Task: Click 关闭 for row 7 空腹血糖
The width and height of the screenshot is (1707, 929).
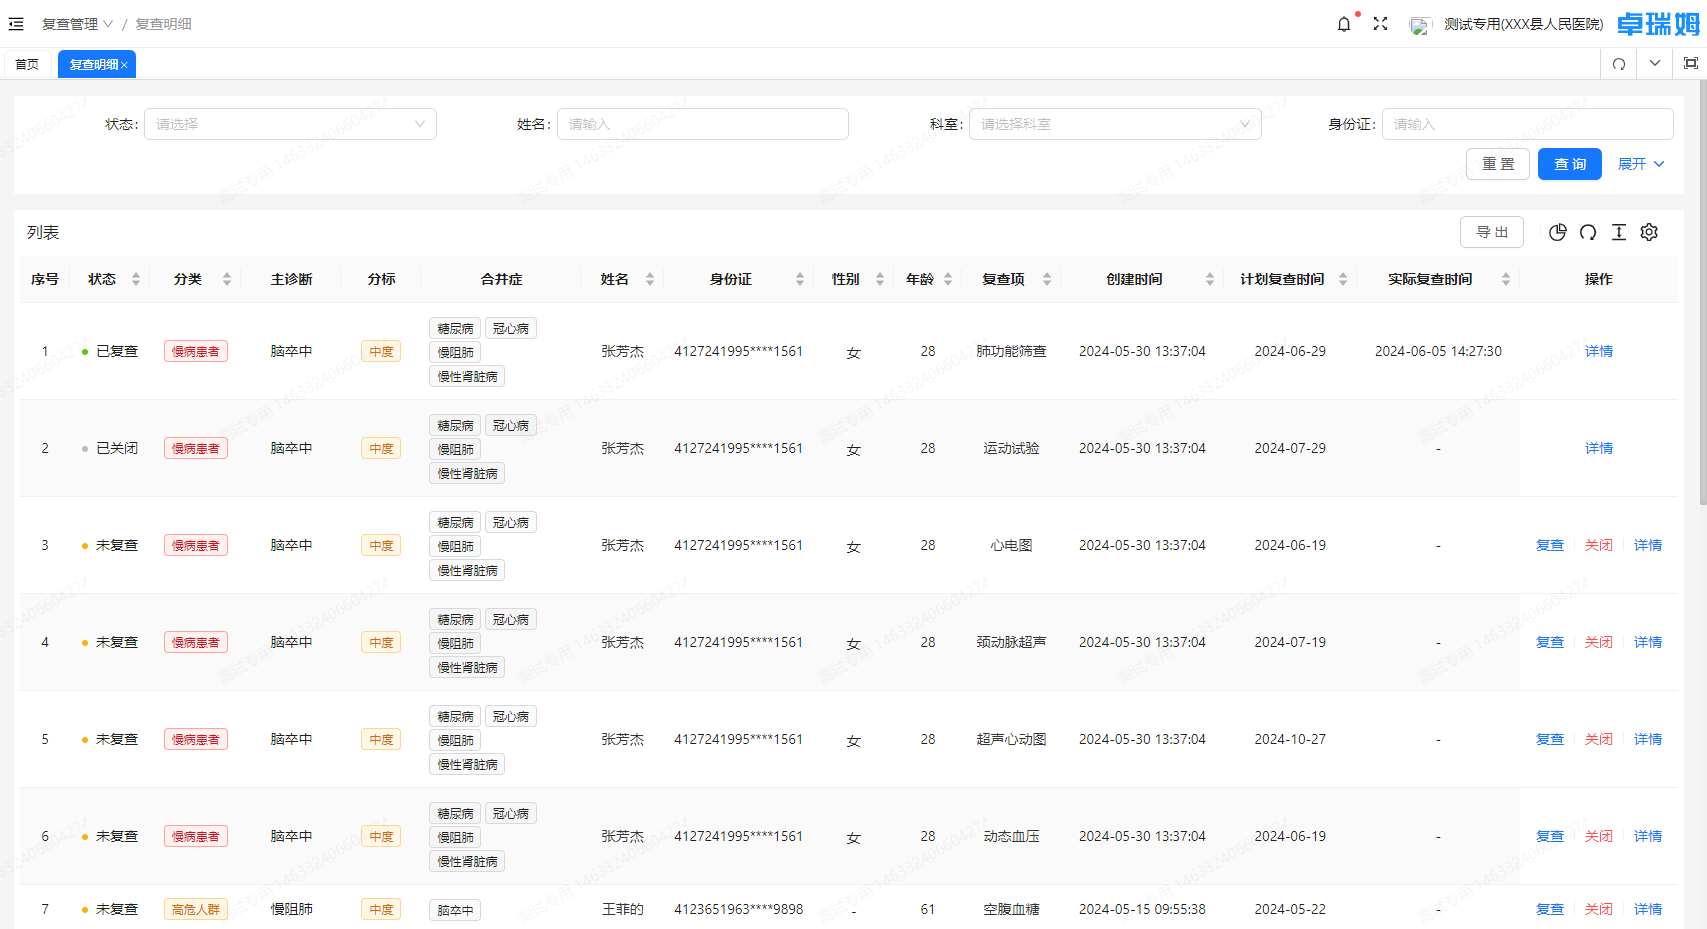Action: coord(1599,909)
